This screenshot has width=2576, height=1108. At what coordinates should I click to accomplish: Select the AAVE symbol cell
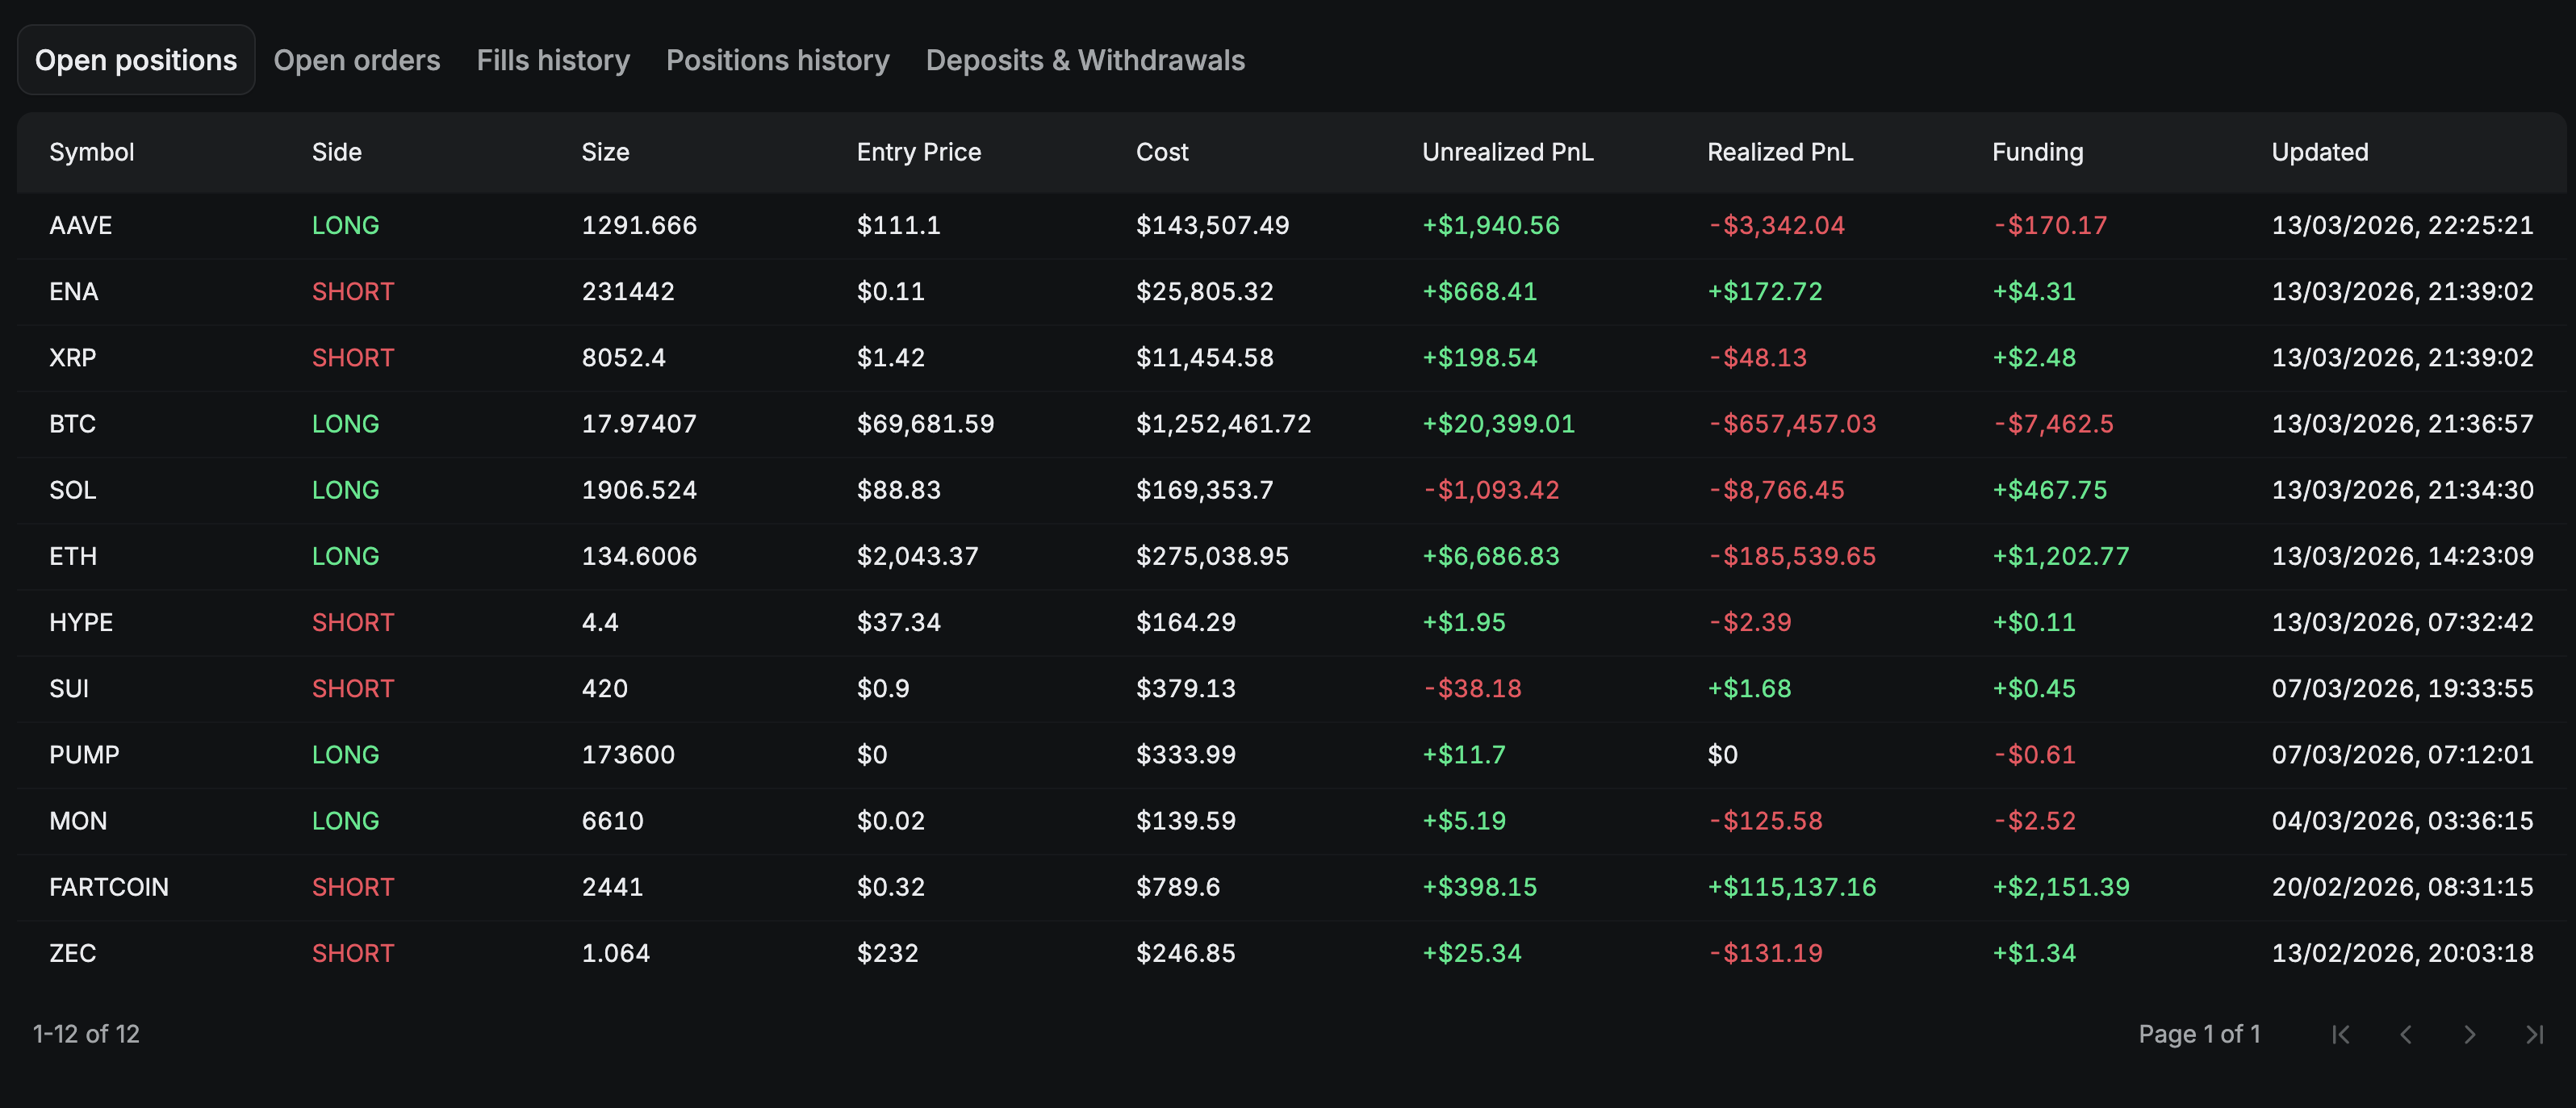click(x=81, y=225)
